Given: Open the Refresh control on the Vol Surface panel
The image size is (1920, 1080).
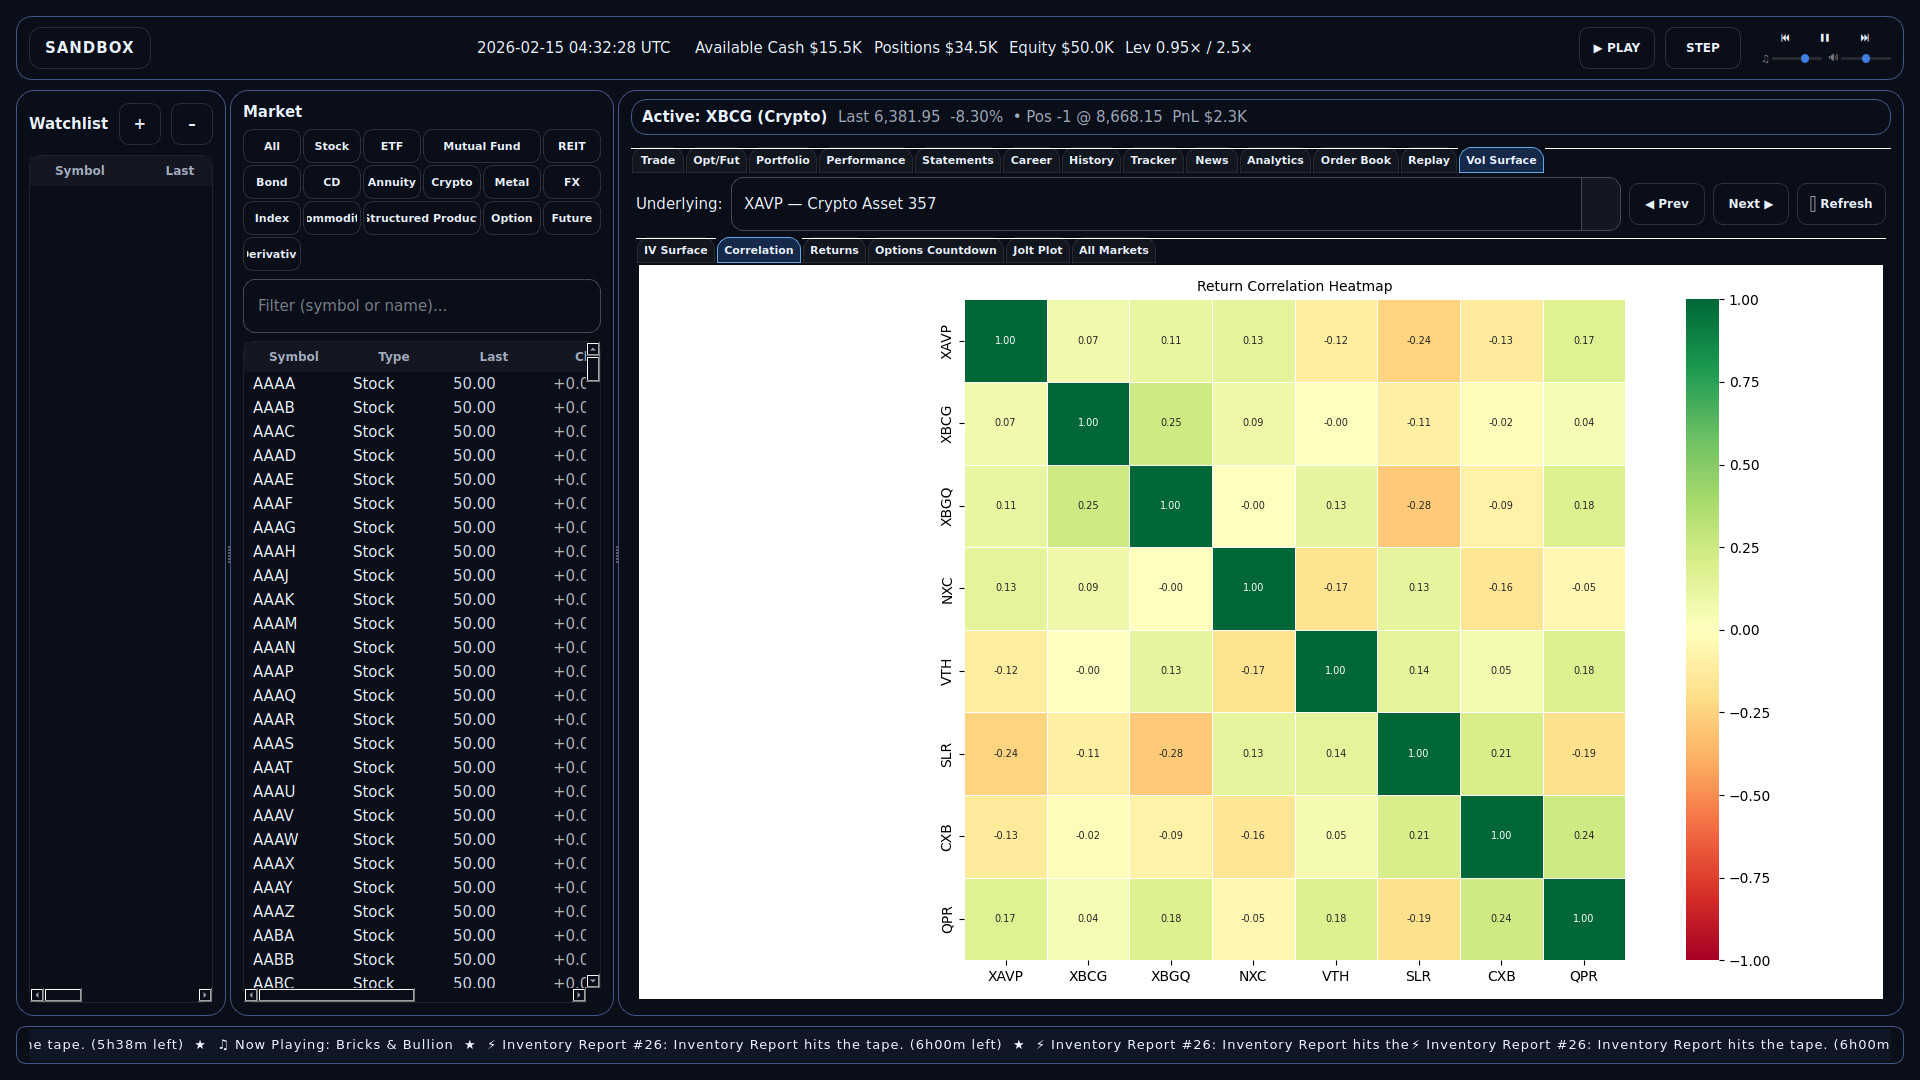Looking at the screenshot, I should tap(1841, 203).
